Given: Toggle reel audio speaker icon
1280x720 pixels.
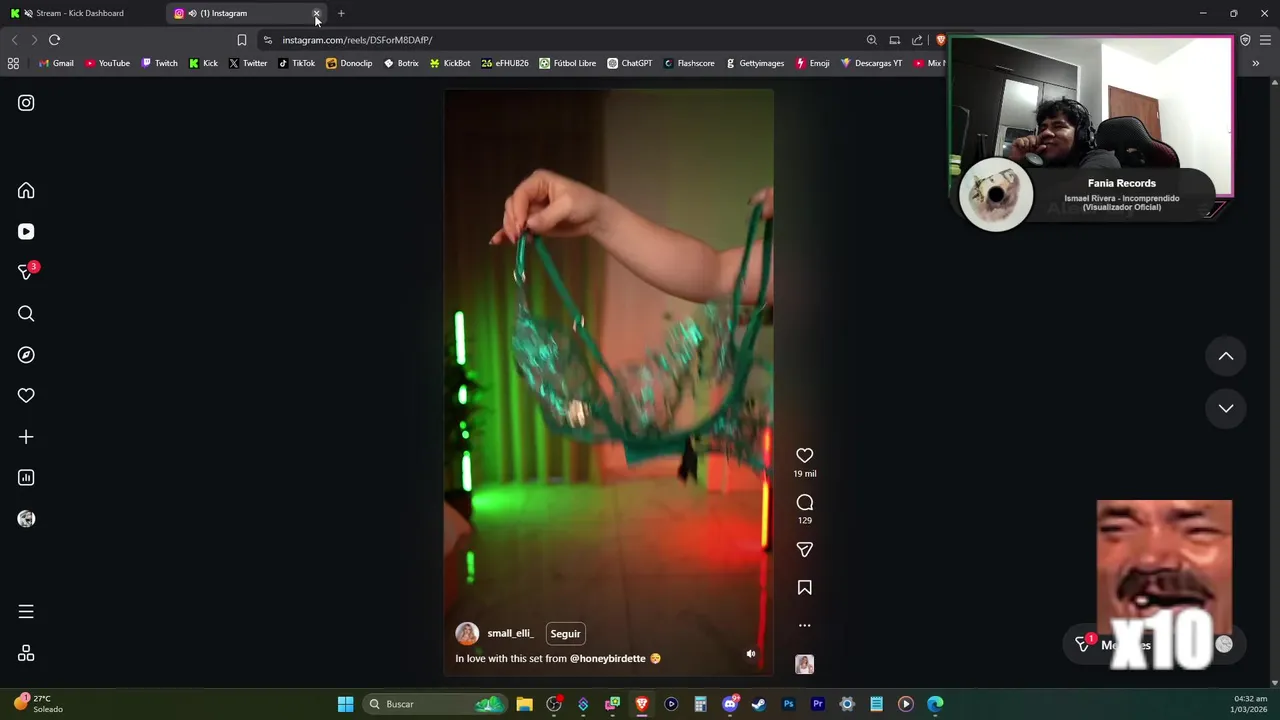Looking at the screenshot, I should tap(751, 654).
